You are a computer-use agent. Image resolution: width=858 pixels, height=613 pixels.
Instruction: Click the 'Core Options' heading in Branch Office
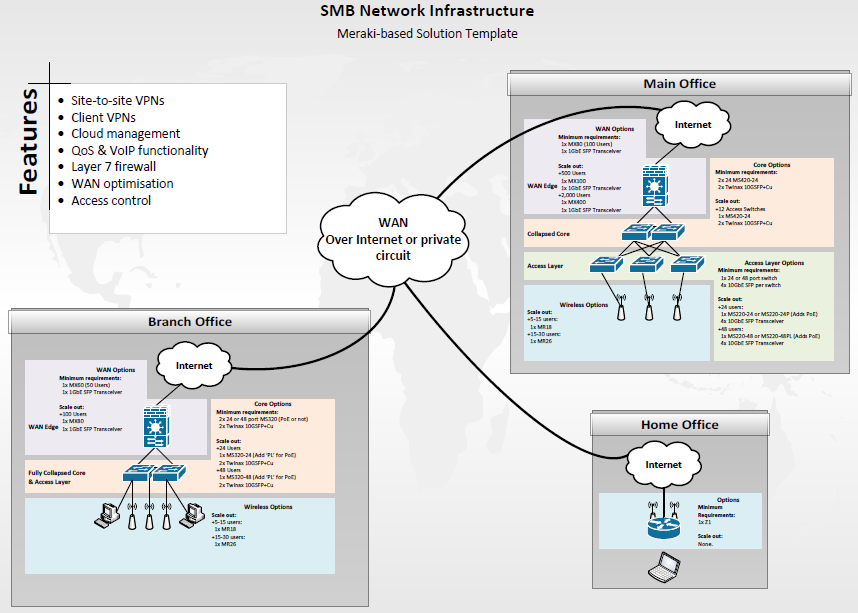point(273,404)
